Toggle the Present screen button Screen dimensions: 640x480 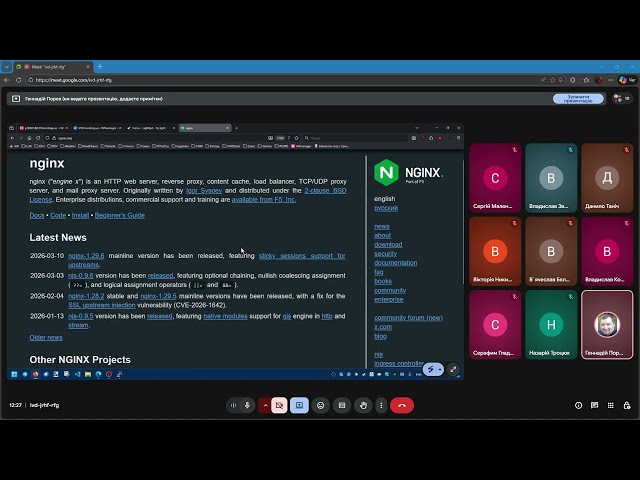pyautogui.click(x=299, y=405)
